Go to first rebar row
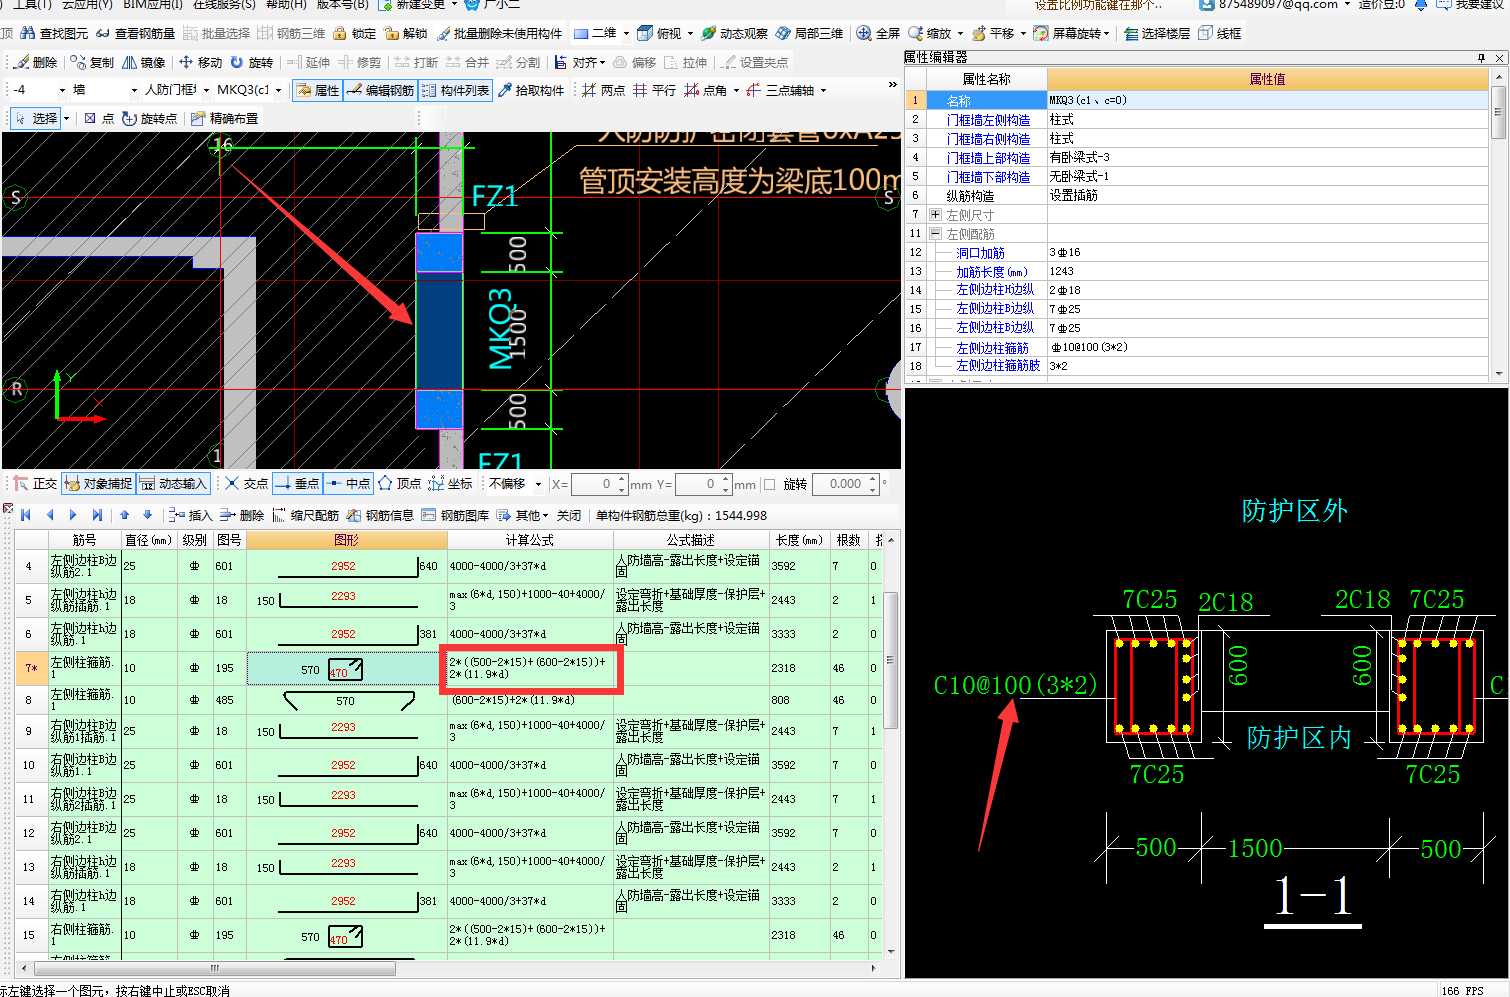This screenshot has height=997, width=1510. (x=26, y=515)
